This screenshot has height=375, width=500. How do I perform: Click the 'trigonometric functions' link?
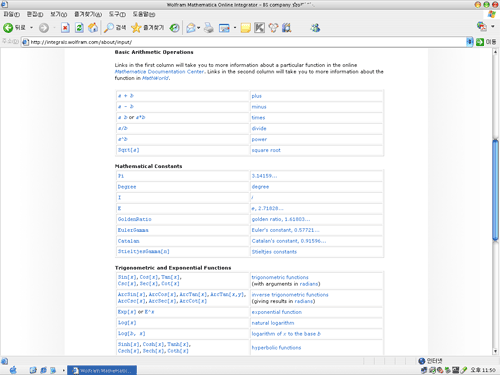point(280,277)
